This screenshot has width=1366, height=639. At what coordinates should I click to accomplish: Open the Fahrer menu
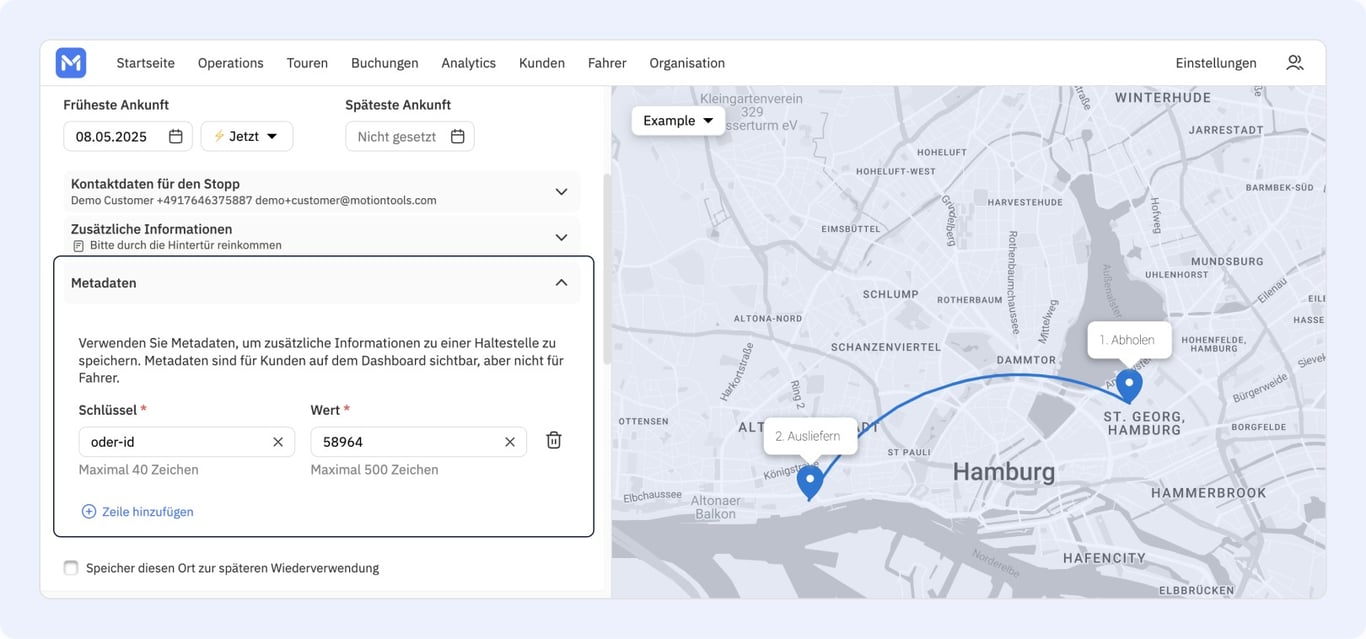pos(607,63)
